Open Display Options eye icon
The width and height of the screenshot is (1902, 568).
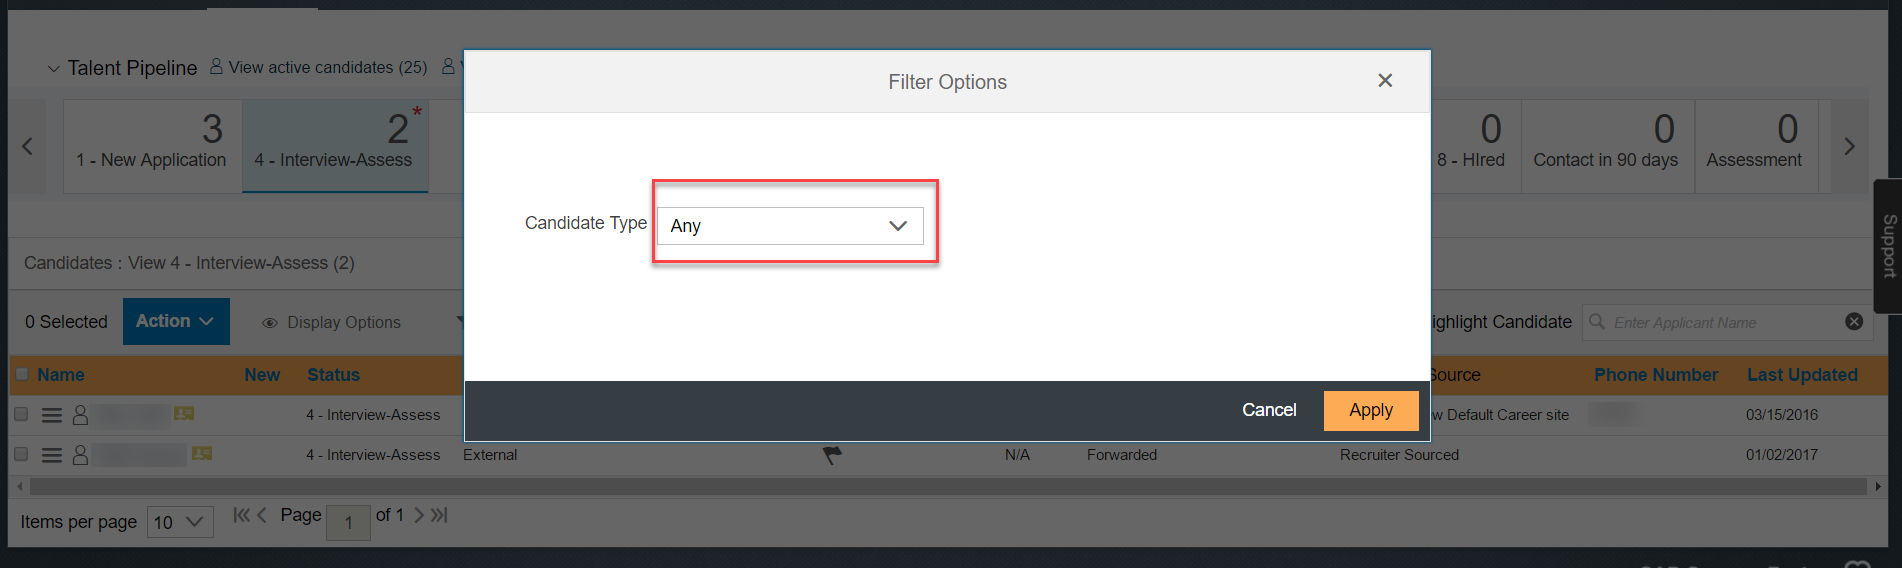pos(269,323)
